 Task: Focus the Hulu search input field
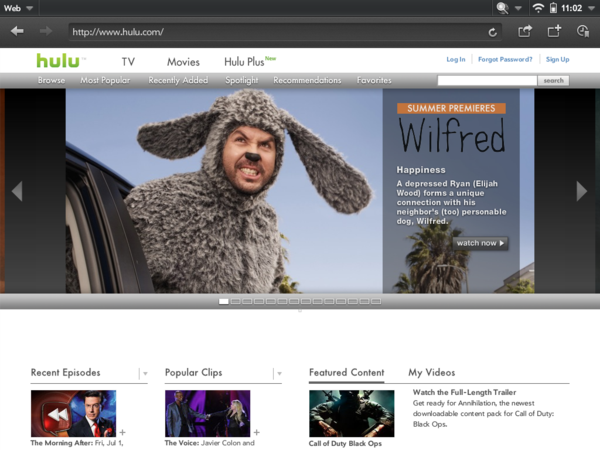pos(487,80)
